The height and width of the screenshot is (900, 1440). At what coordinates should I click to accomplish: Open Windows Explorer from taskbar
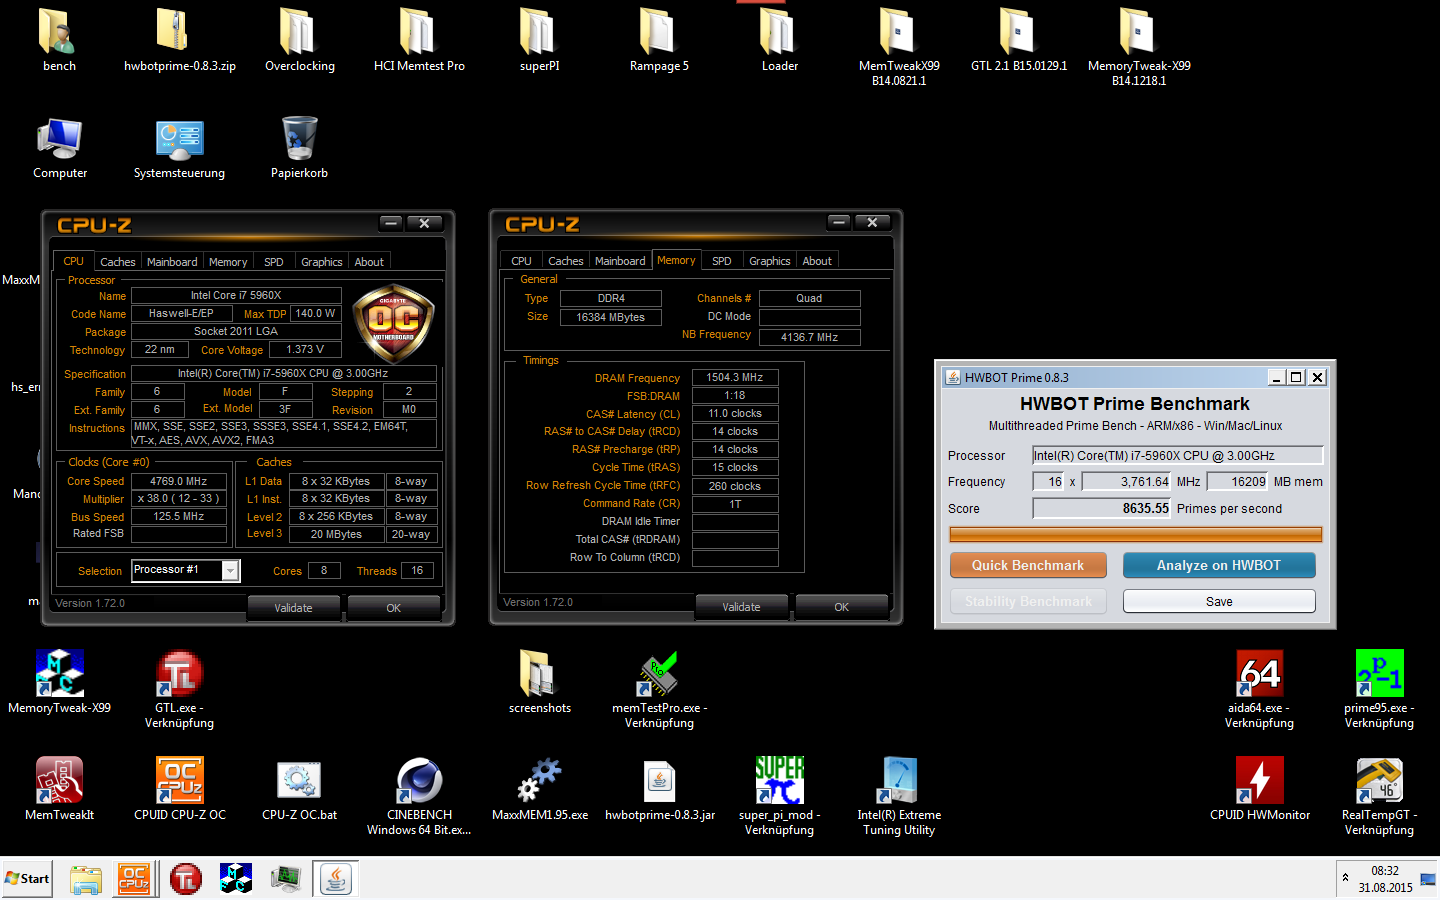pos(86,879)
